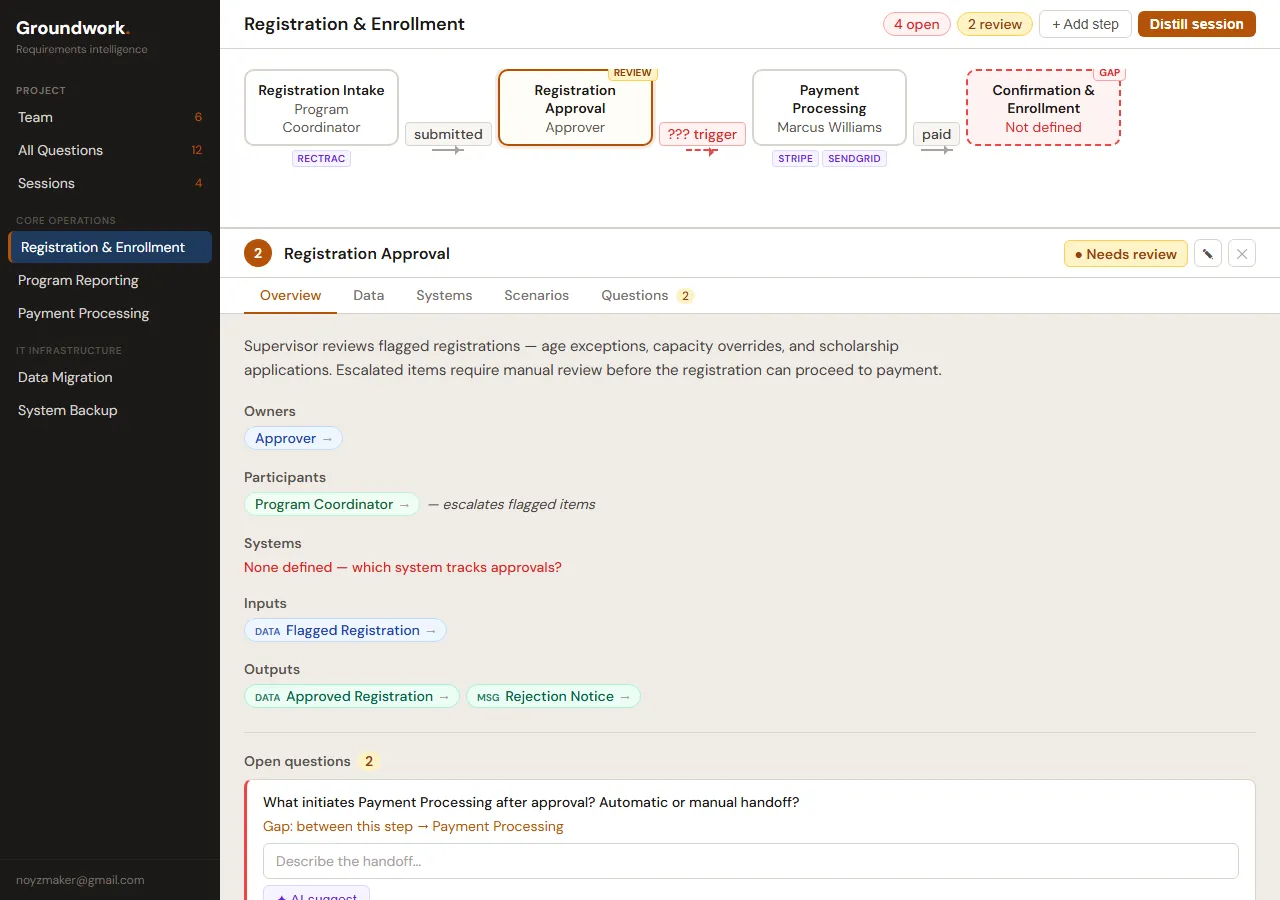The height and width of the screenshot is (900, 1280).
Task: Click the ??? trigger connector label
Action: 702,135
